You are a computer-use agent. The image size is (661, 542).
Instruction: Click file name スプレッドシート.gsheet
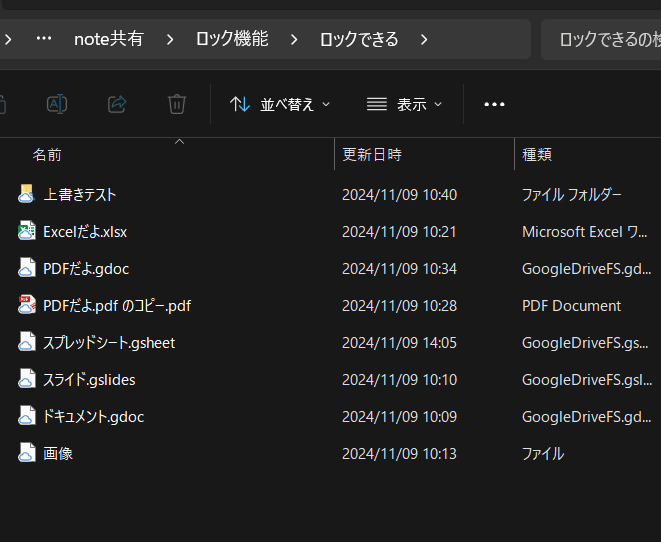[x=109, y=343]
